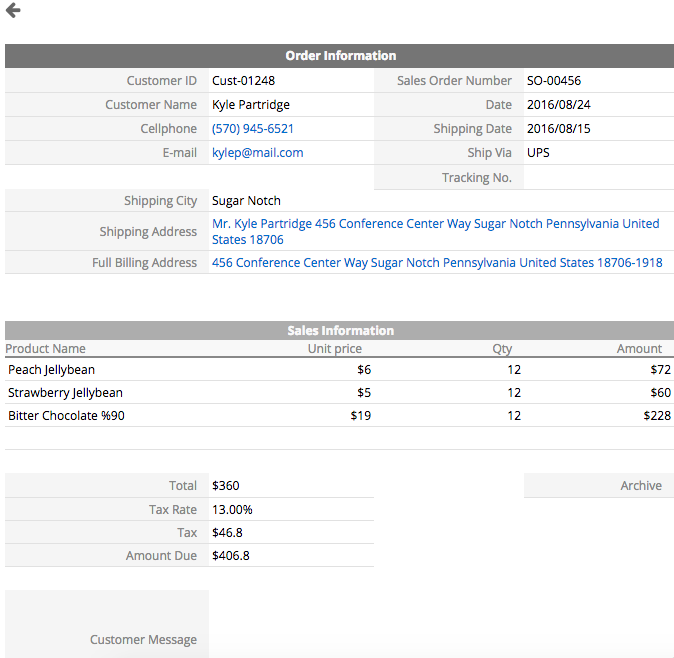Select the Strawberry Jellybean product row
The width and height of the screenshot is (674, 658).
[340, 392]
